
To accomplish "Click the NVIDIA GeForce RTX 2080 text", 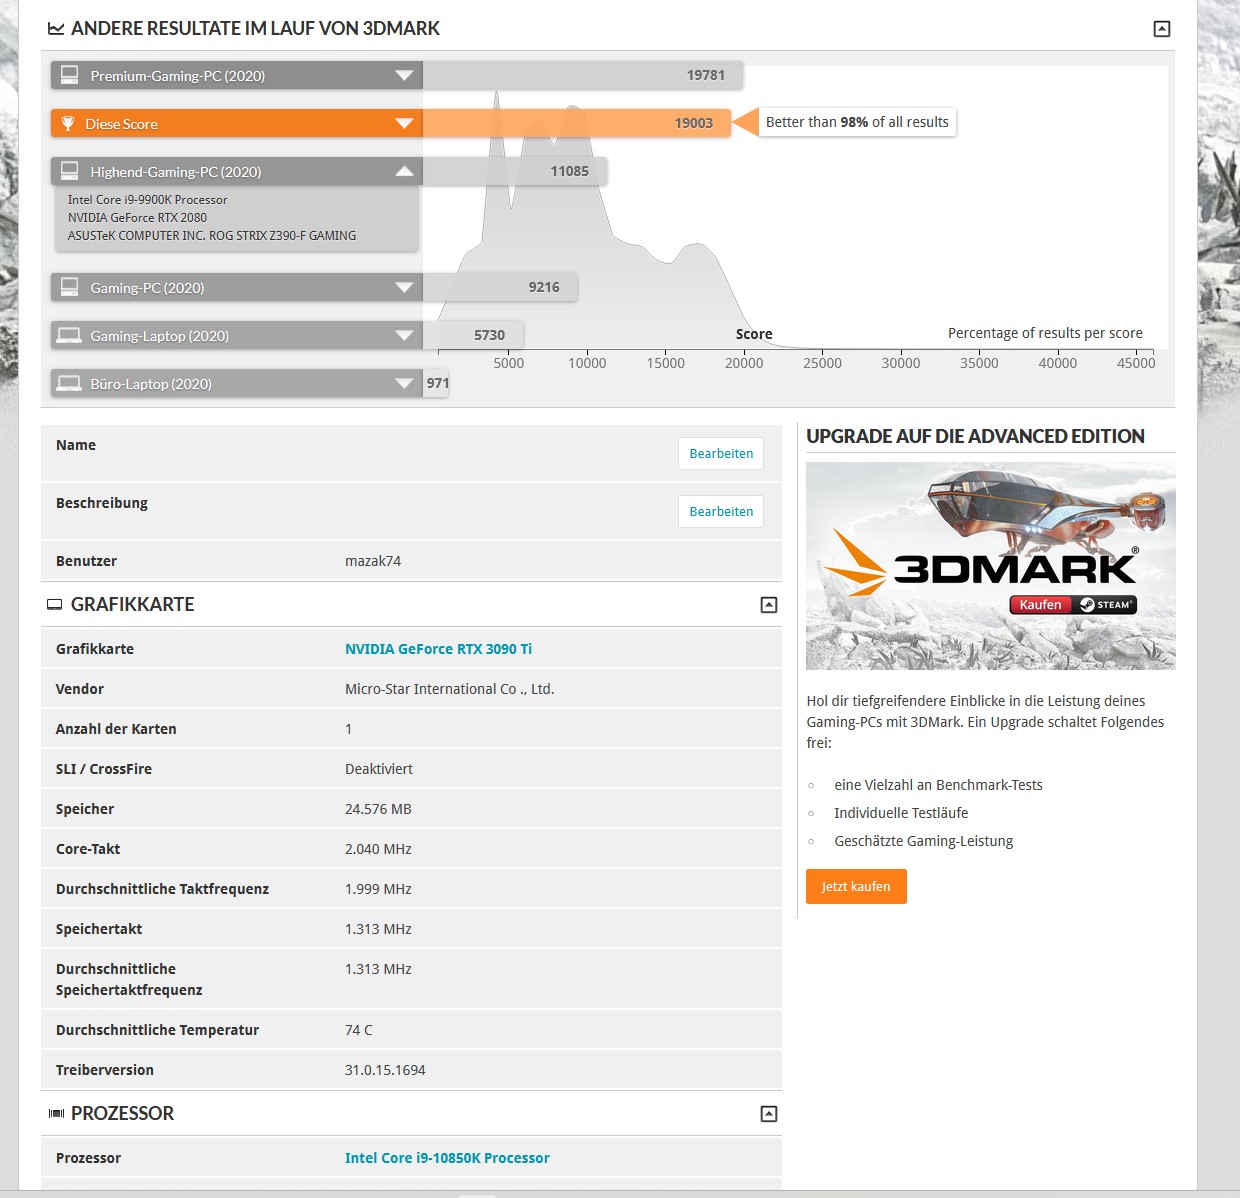I will tap(137, 218).
